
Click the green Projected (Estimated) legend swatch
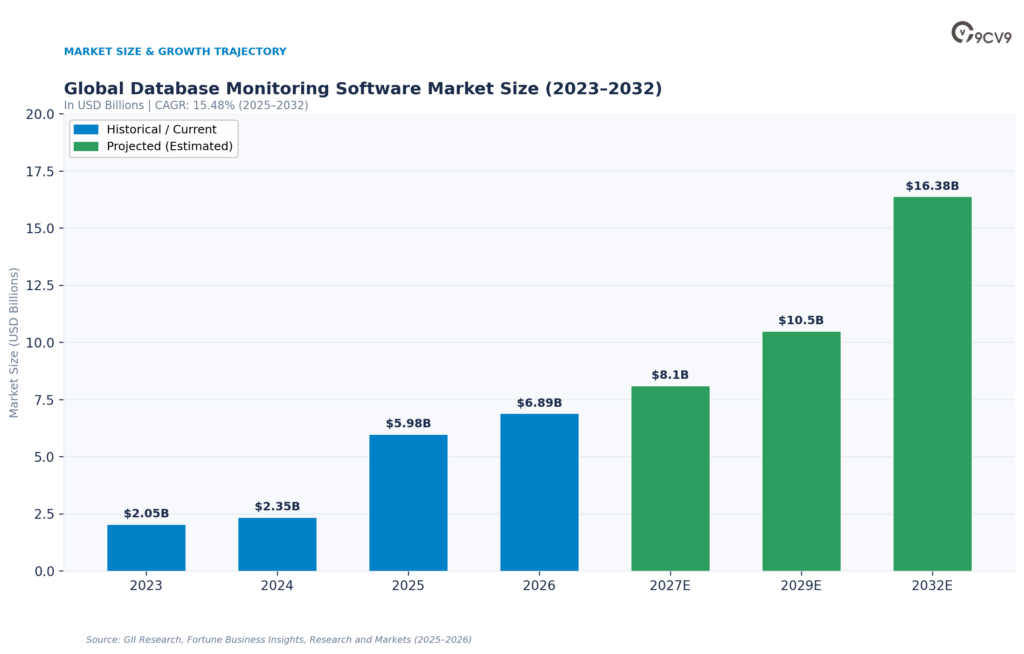coord(86,146)
